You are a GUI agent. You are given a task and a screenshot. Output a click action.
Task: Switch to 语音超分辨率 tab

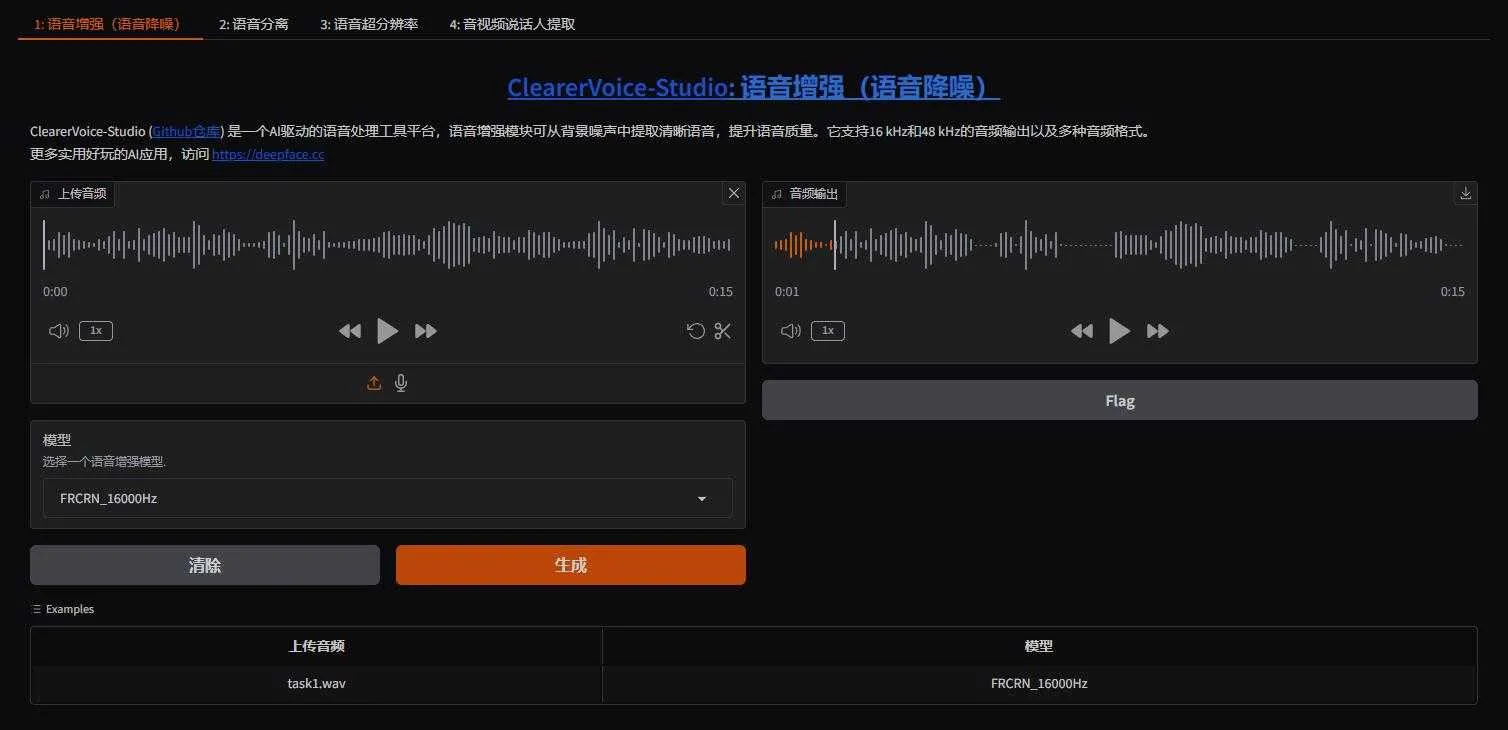coord(369,24)
